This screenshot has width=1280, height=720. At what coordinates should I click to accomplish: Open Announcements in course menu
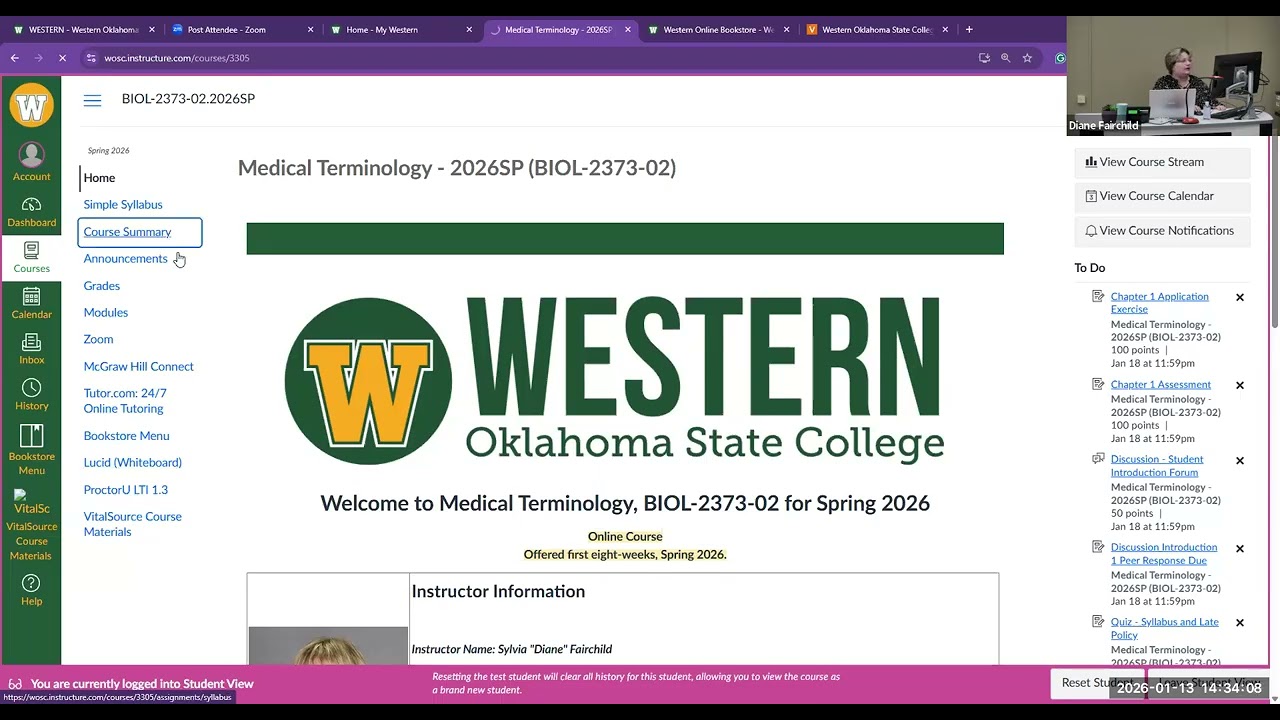125,259
